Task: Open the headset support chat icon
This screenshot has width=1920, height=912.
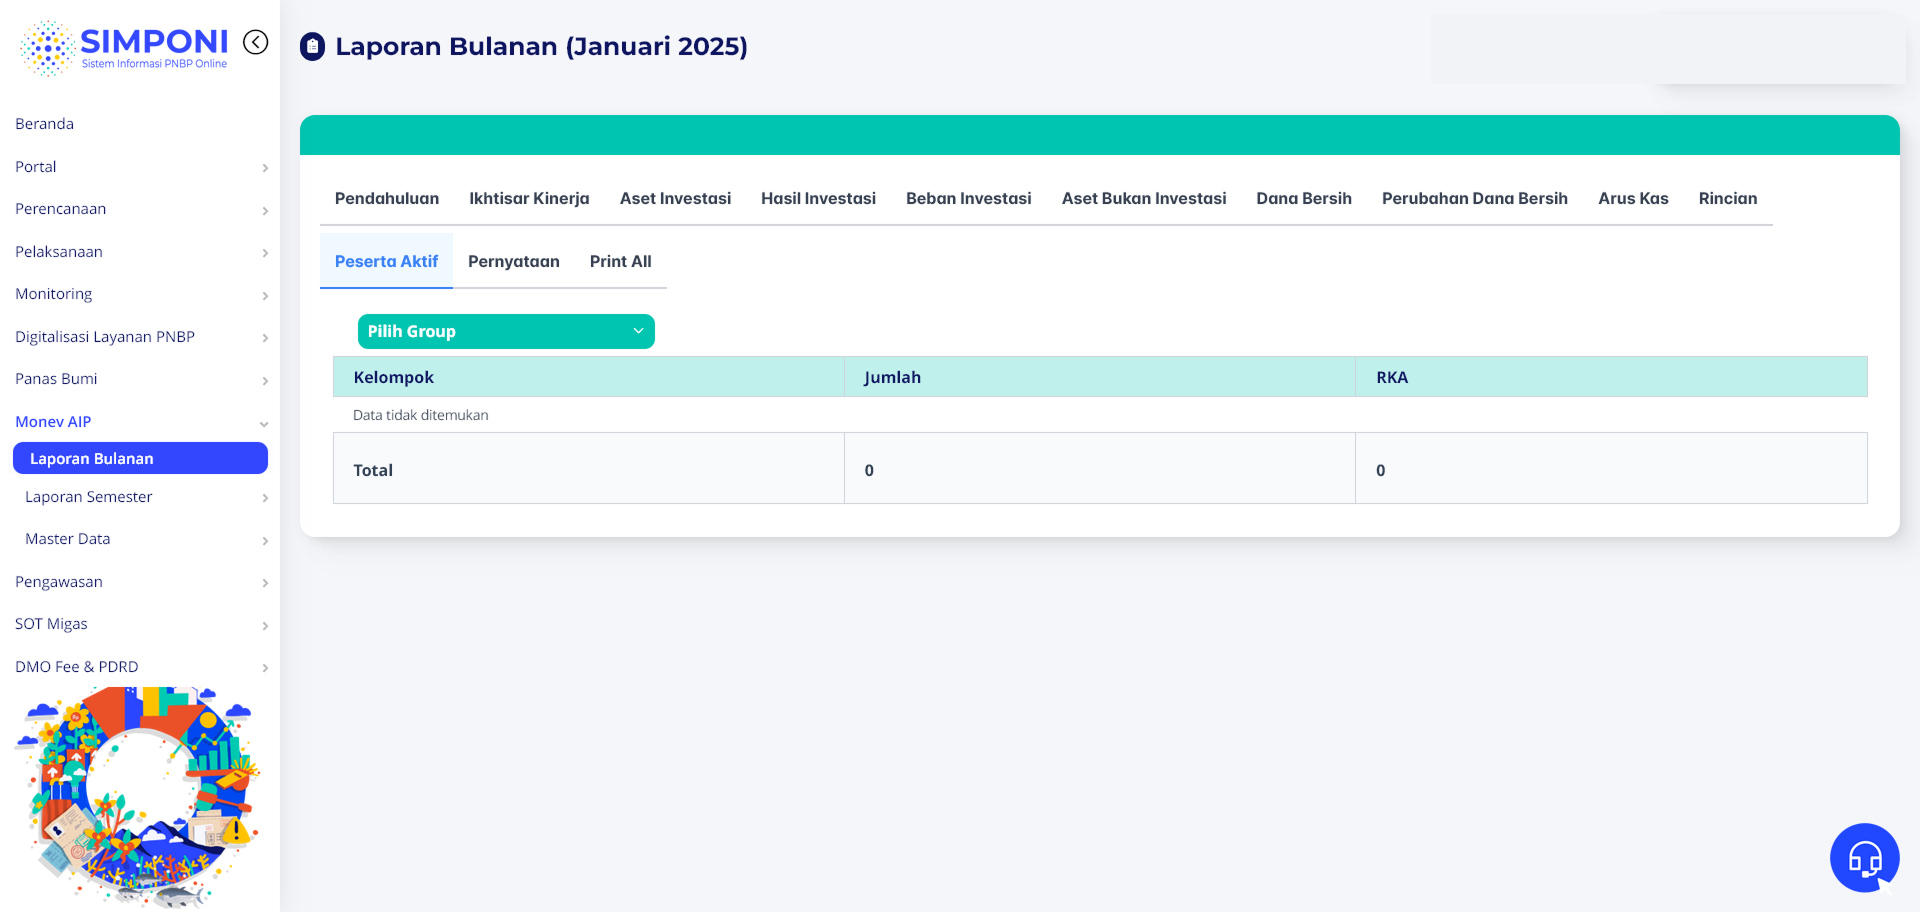Action: click(1864, 857)
